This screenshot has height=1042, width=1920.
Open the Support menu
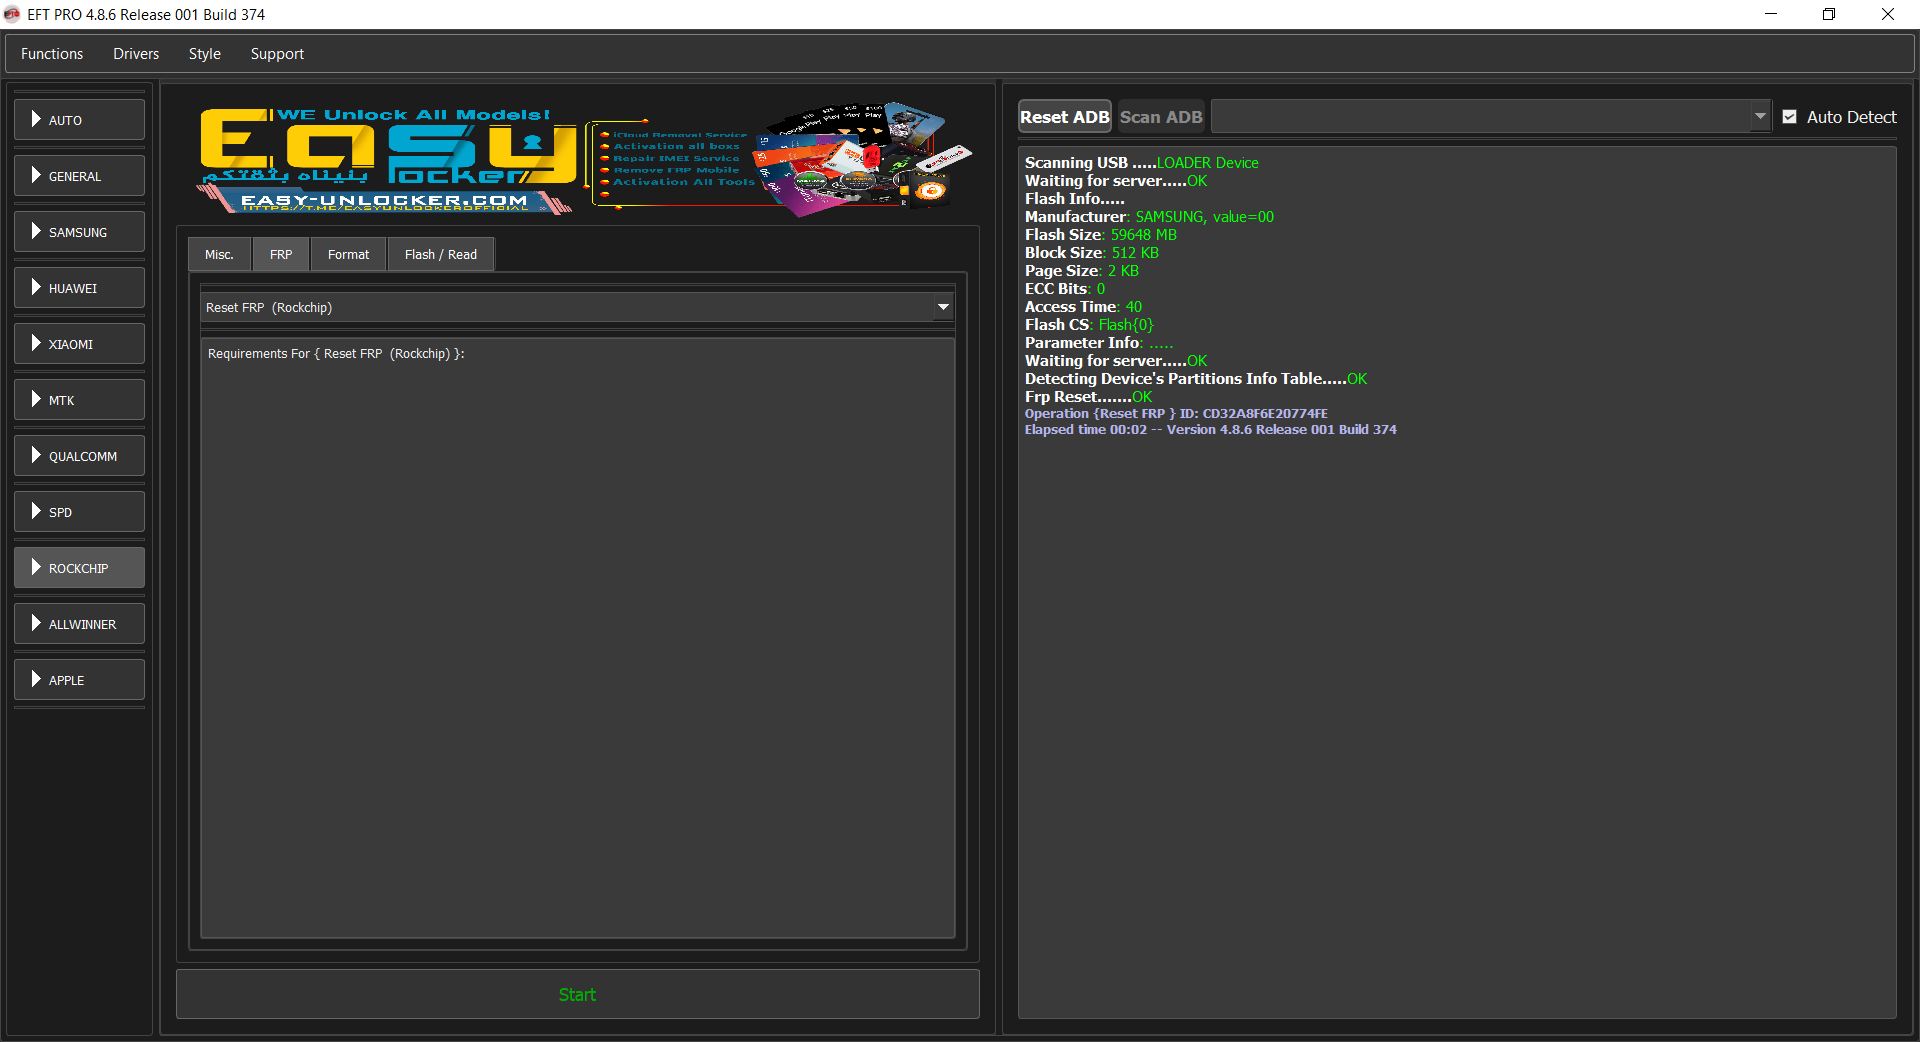pyautogui.click(x=277, y=54)
